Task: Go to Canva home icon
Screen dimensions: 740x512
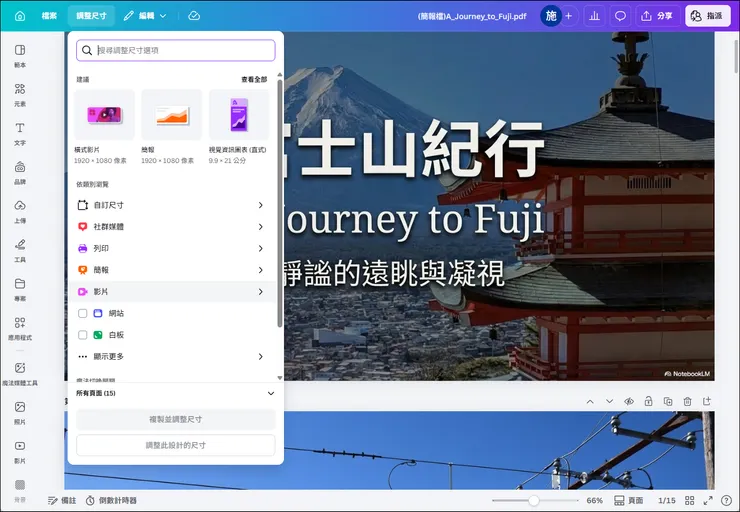Action: (20, 16)
